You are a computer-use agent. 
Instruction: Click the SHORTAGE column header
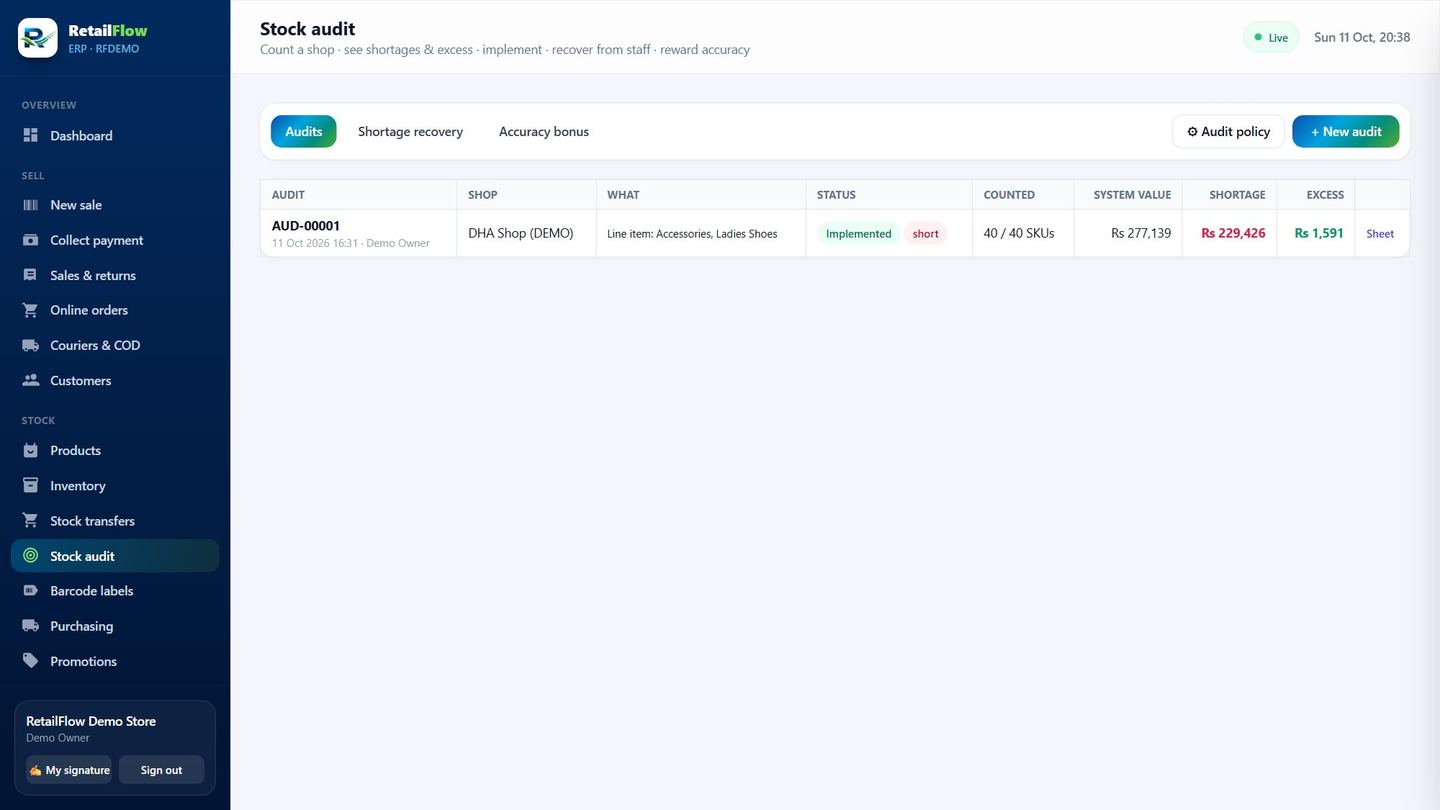[1237, 195]
